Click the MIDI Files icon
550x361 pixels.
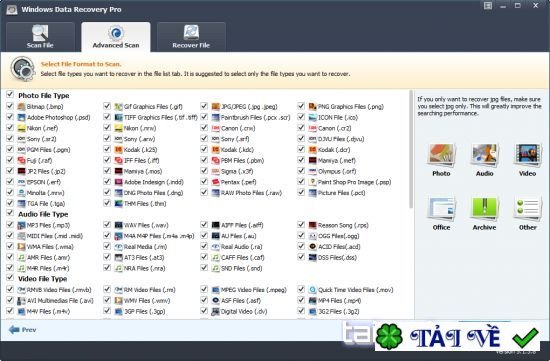click(x=21, y=236)
